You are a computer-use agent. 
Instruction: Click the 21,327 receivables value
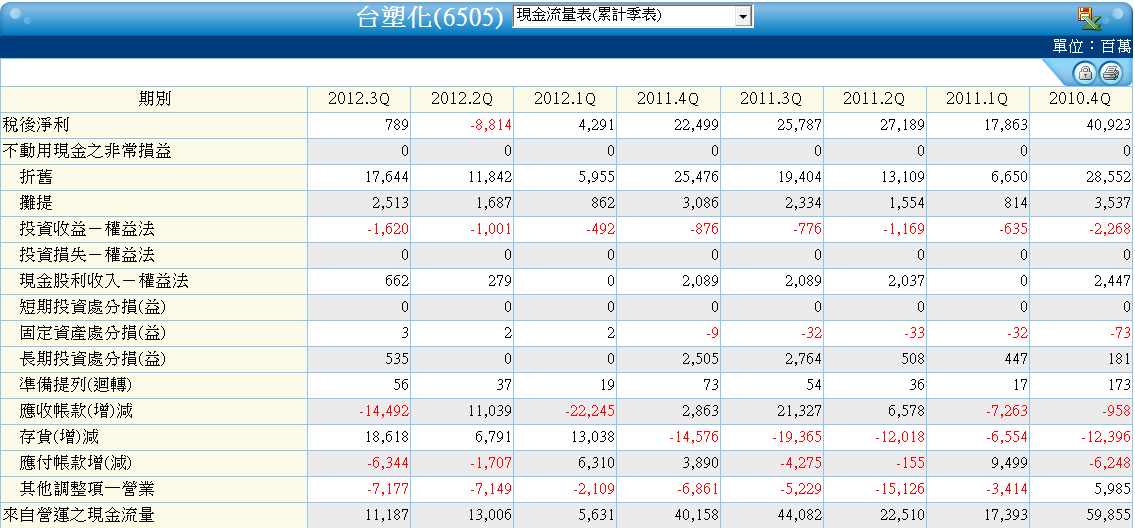(800, 412)
